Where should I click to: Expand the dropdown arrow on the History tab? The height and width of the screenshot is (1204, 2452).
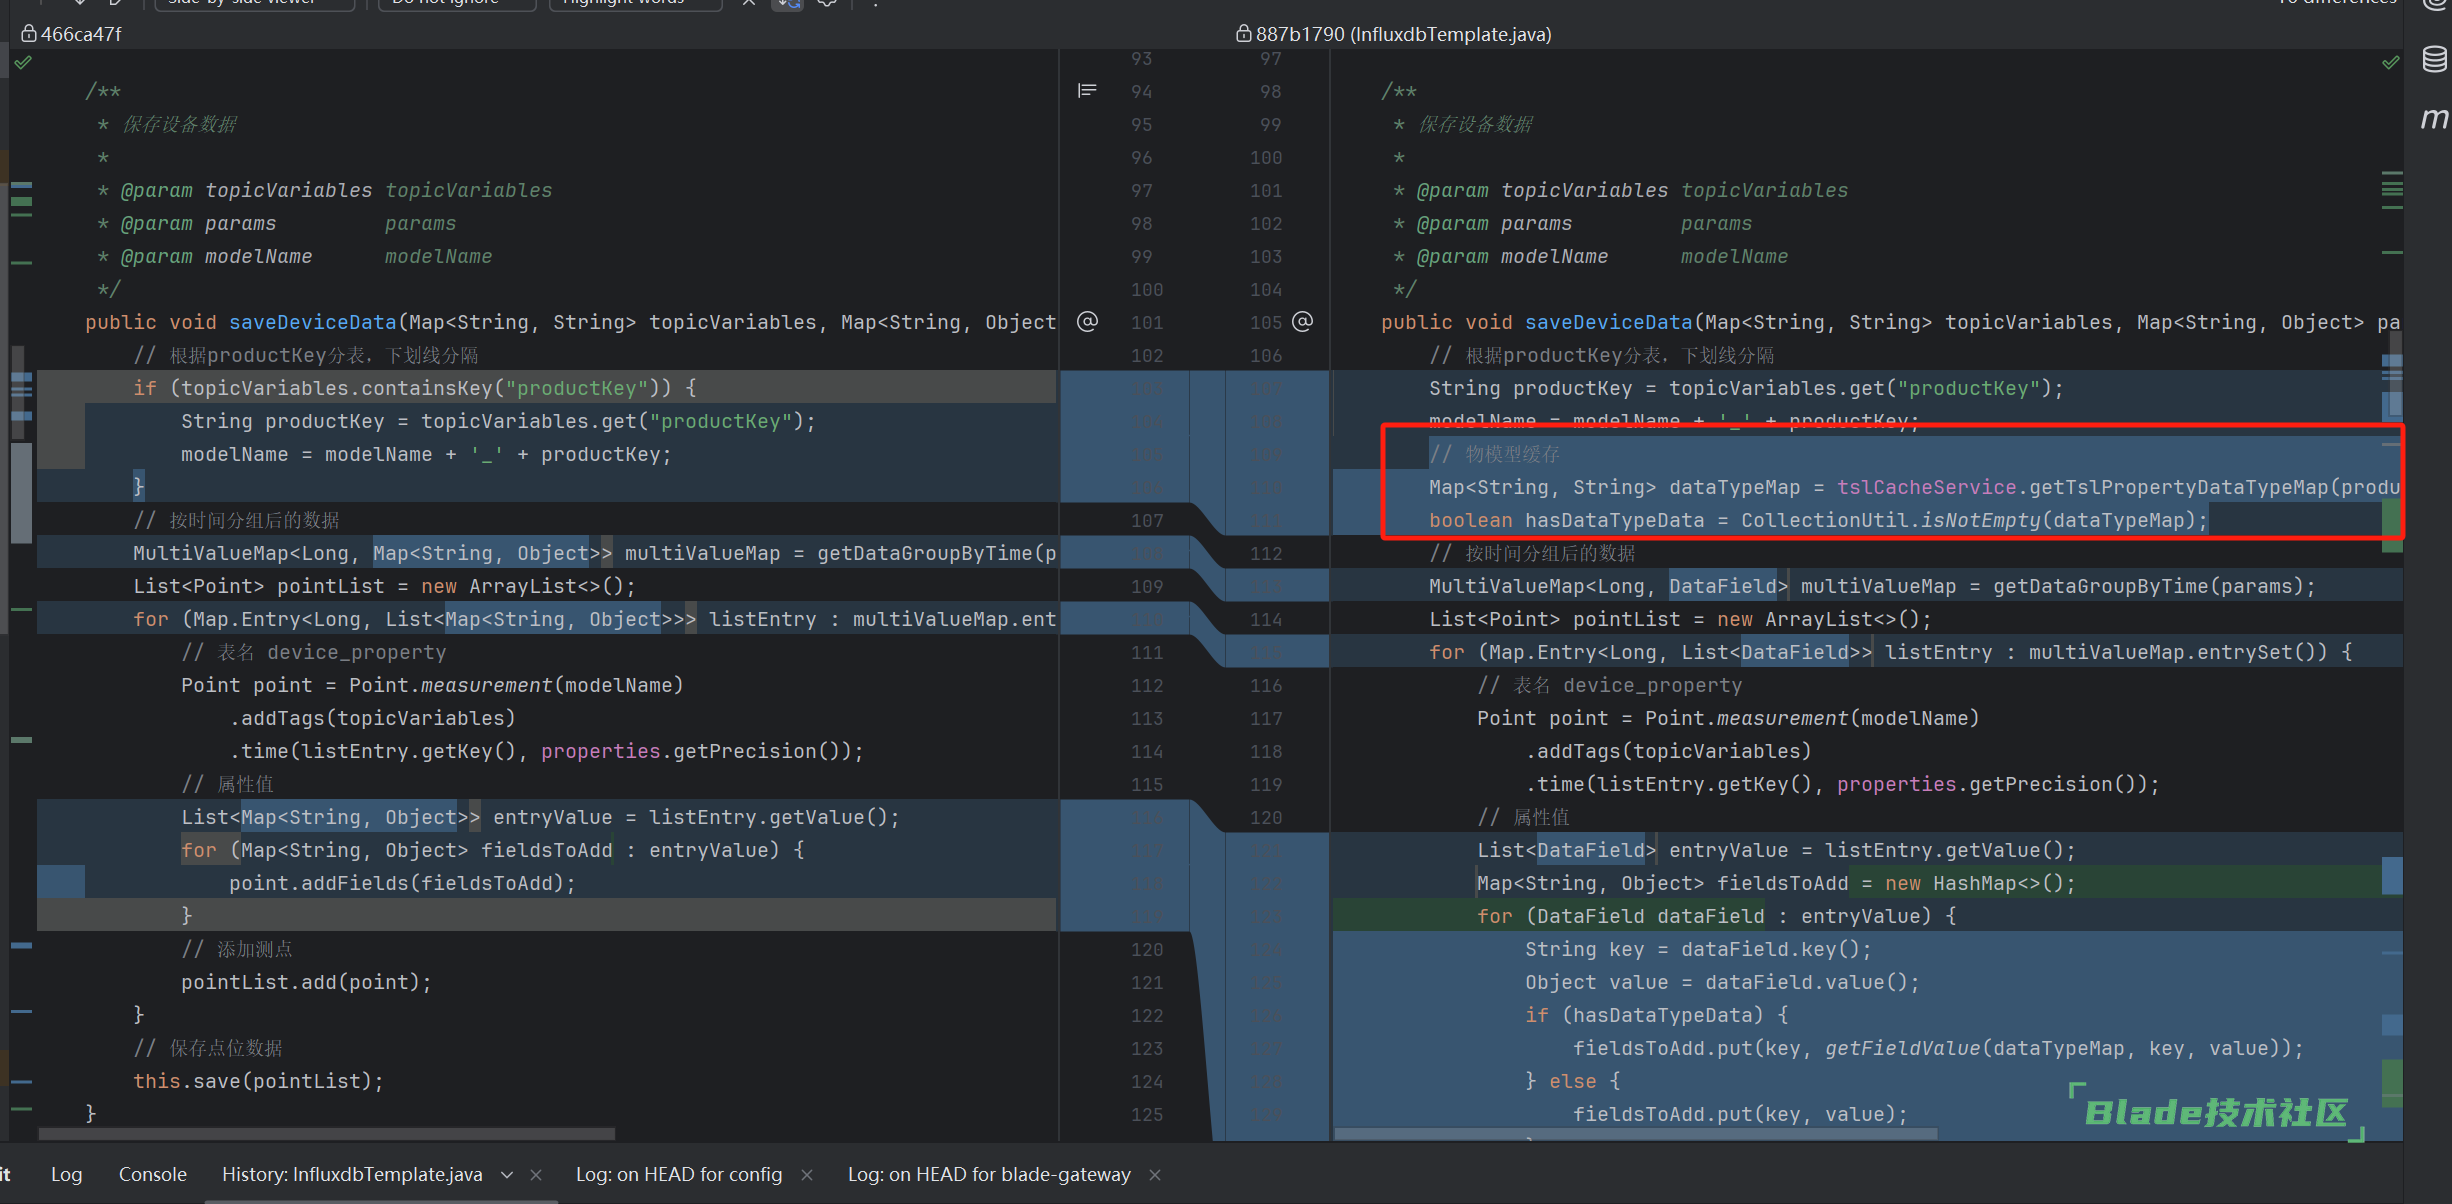click(x=507, y=1175)
